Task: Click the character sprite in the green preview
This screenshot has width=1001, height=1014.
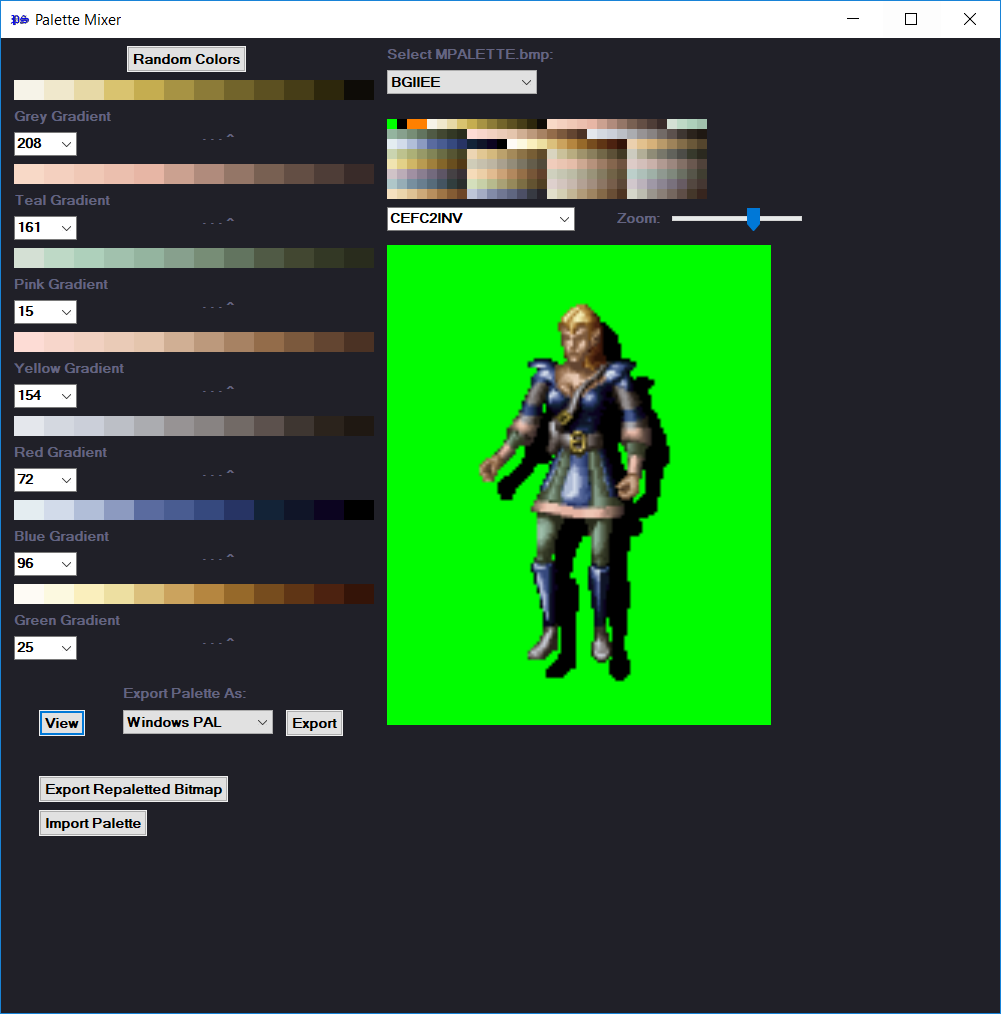Action: click(574, 491)
